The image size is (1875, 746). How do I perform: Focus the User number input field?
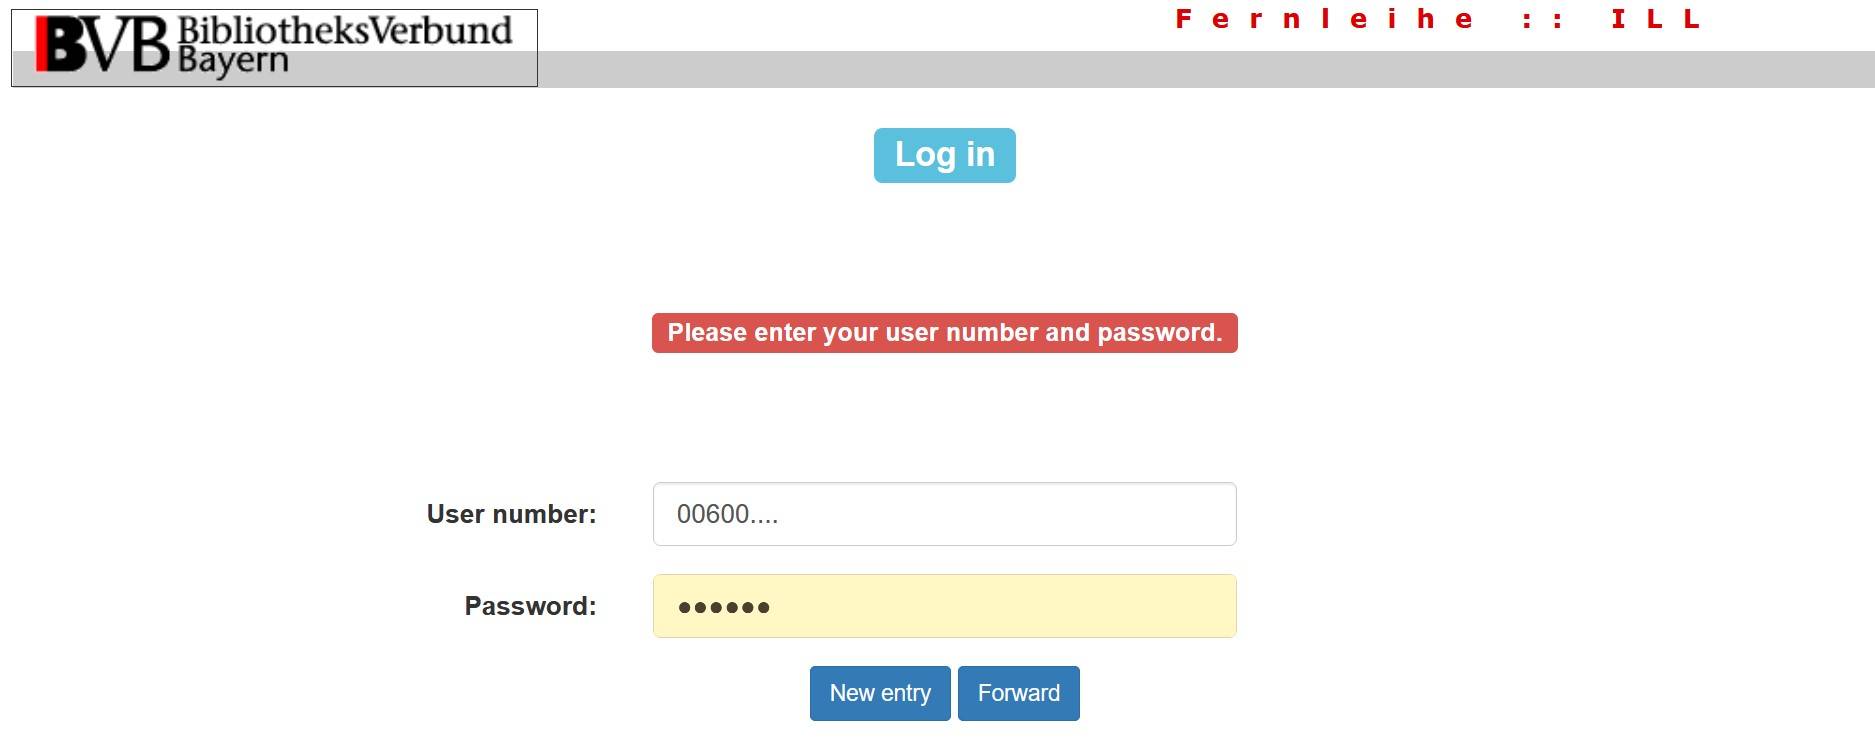click(944, 514)
